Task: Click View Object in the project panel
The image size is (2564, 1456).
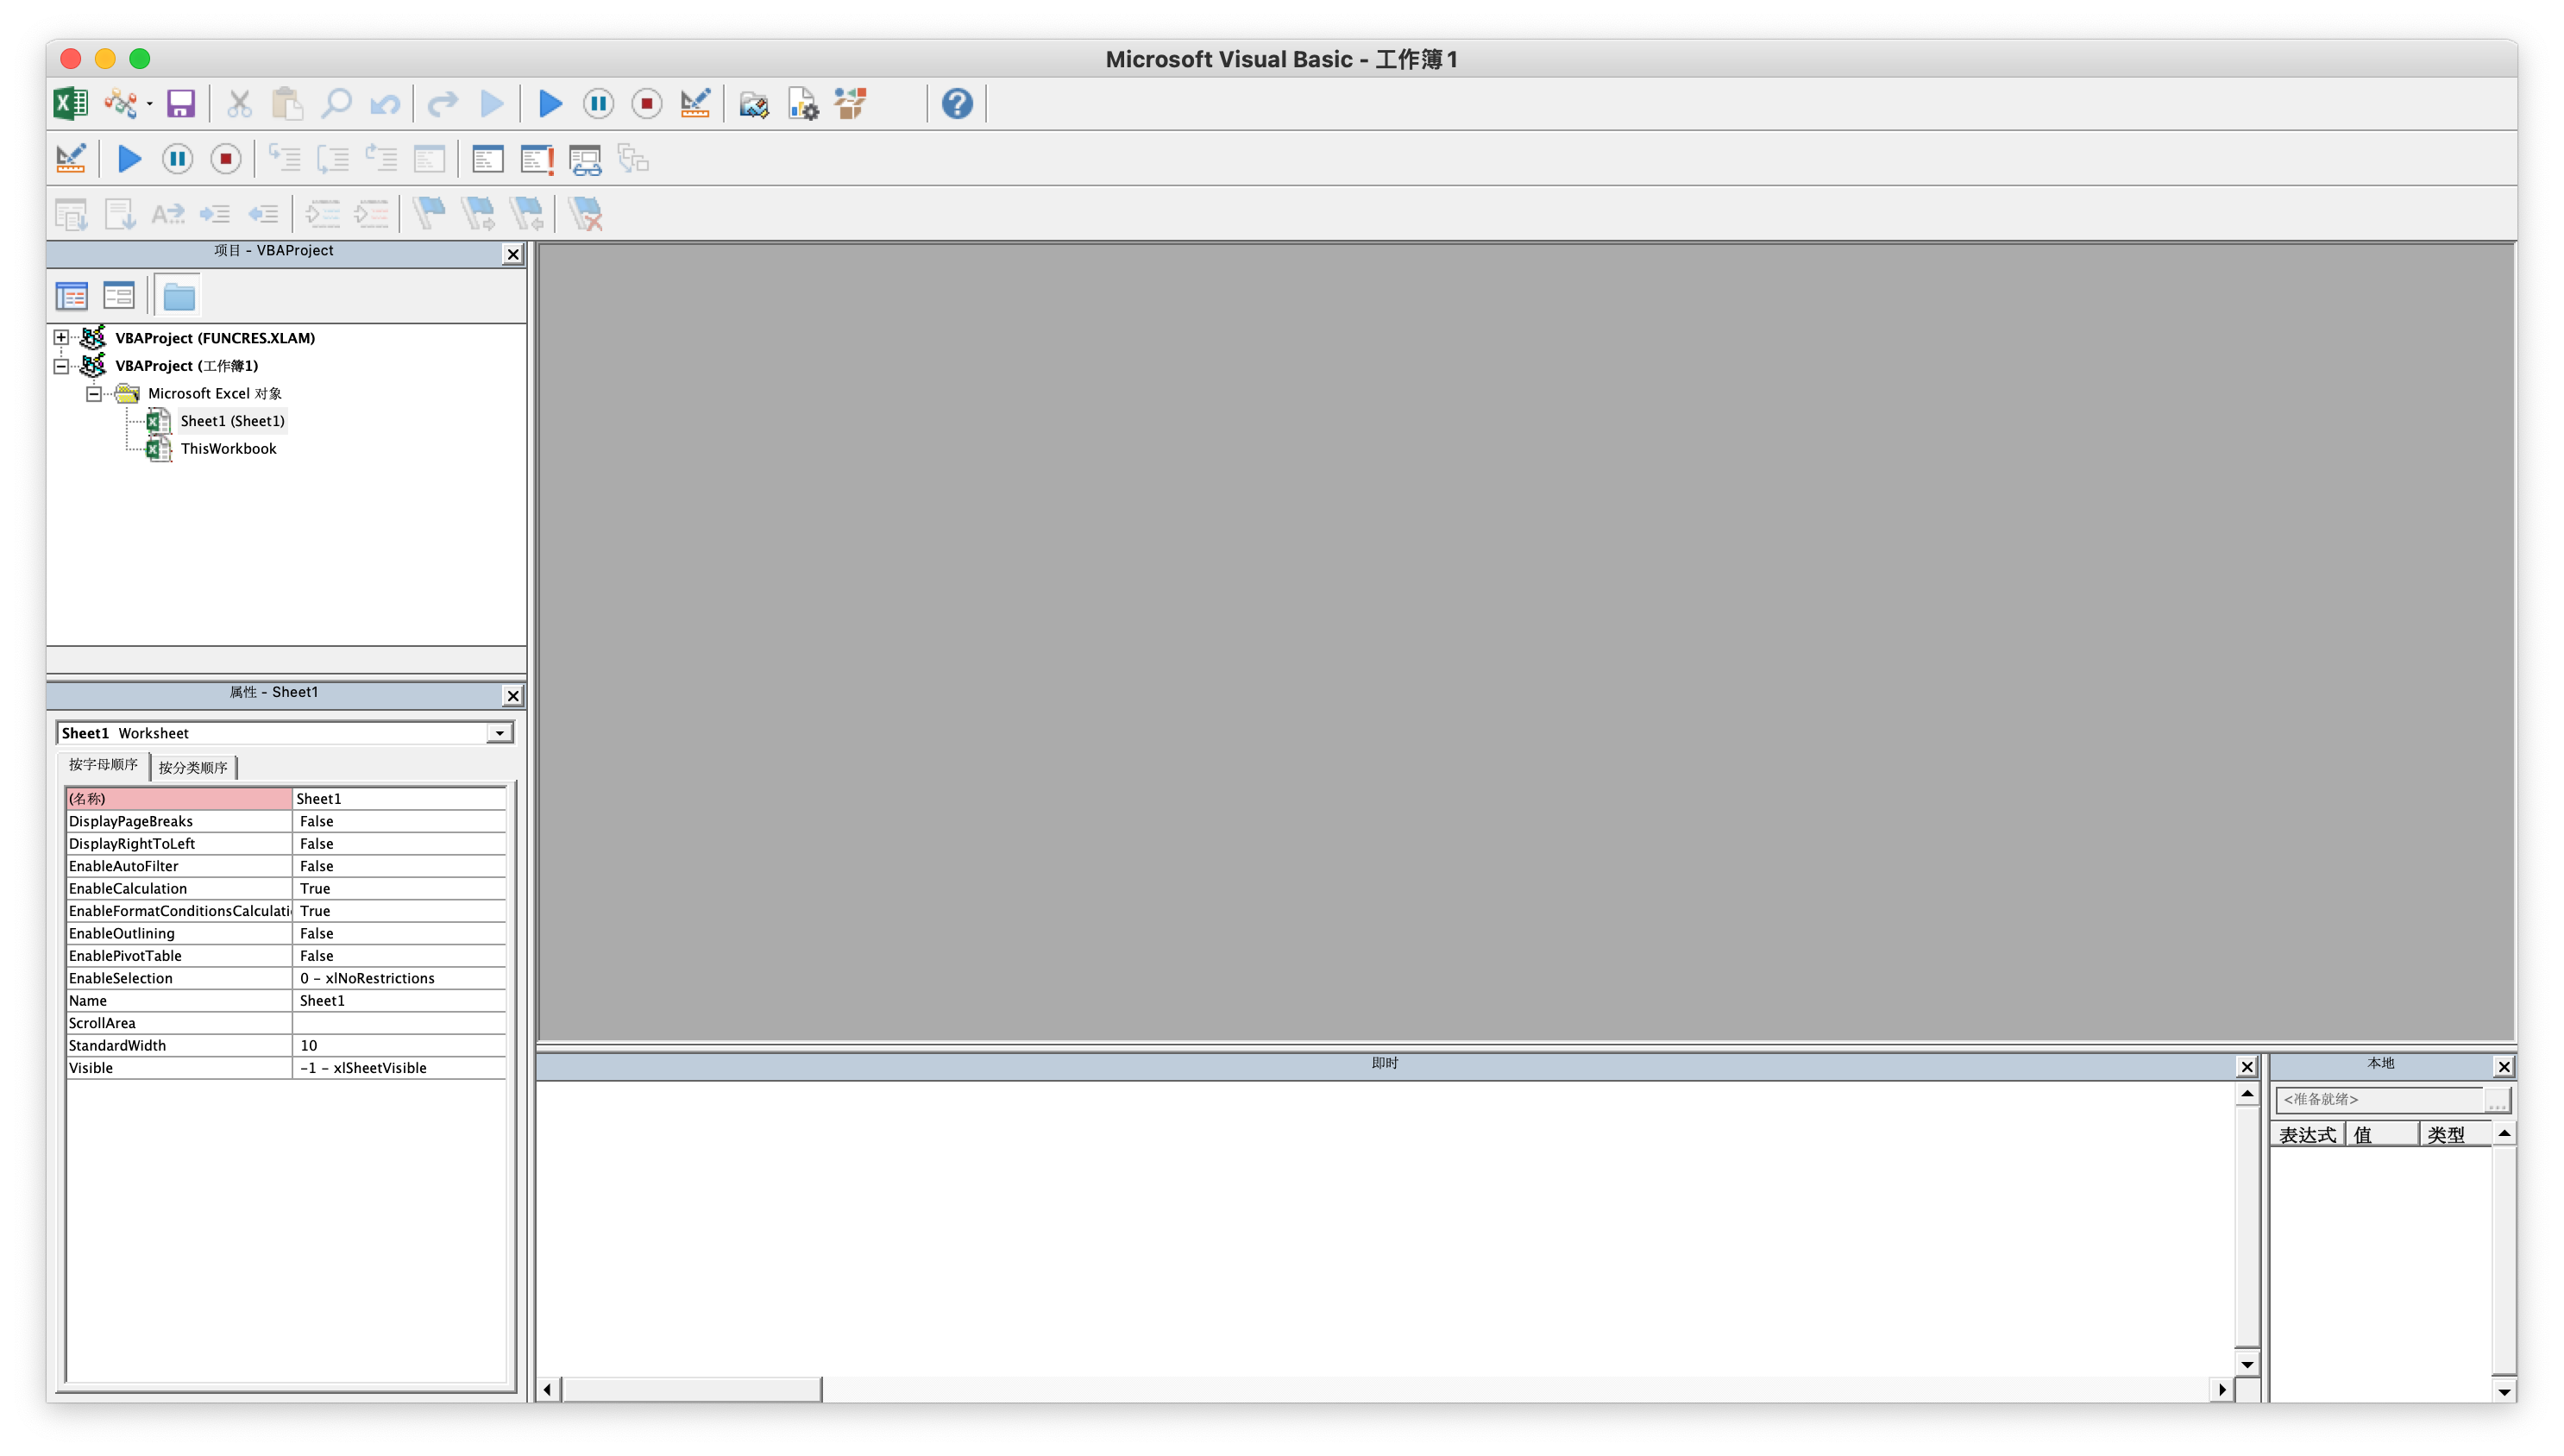Action: coord(119,296)
